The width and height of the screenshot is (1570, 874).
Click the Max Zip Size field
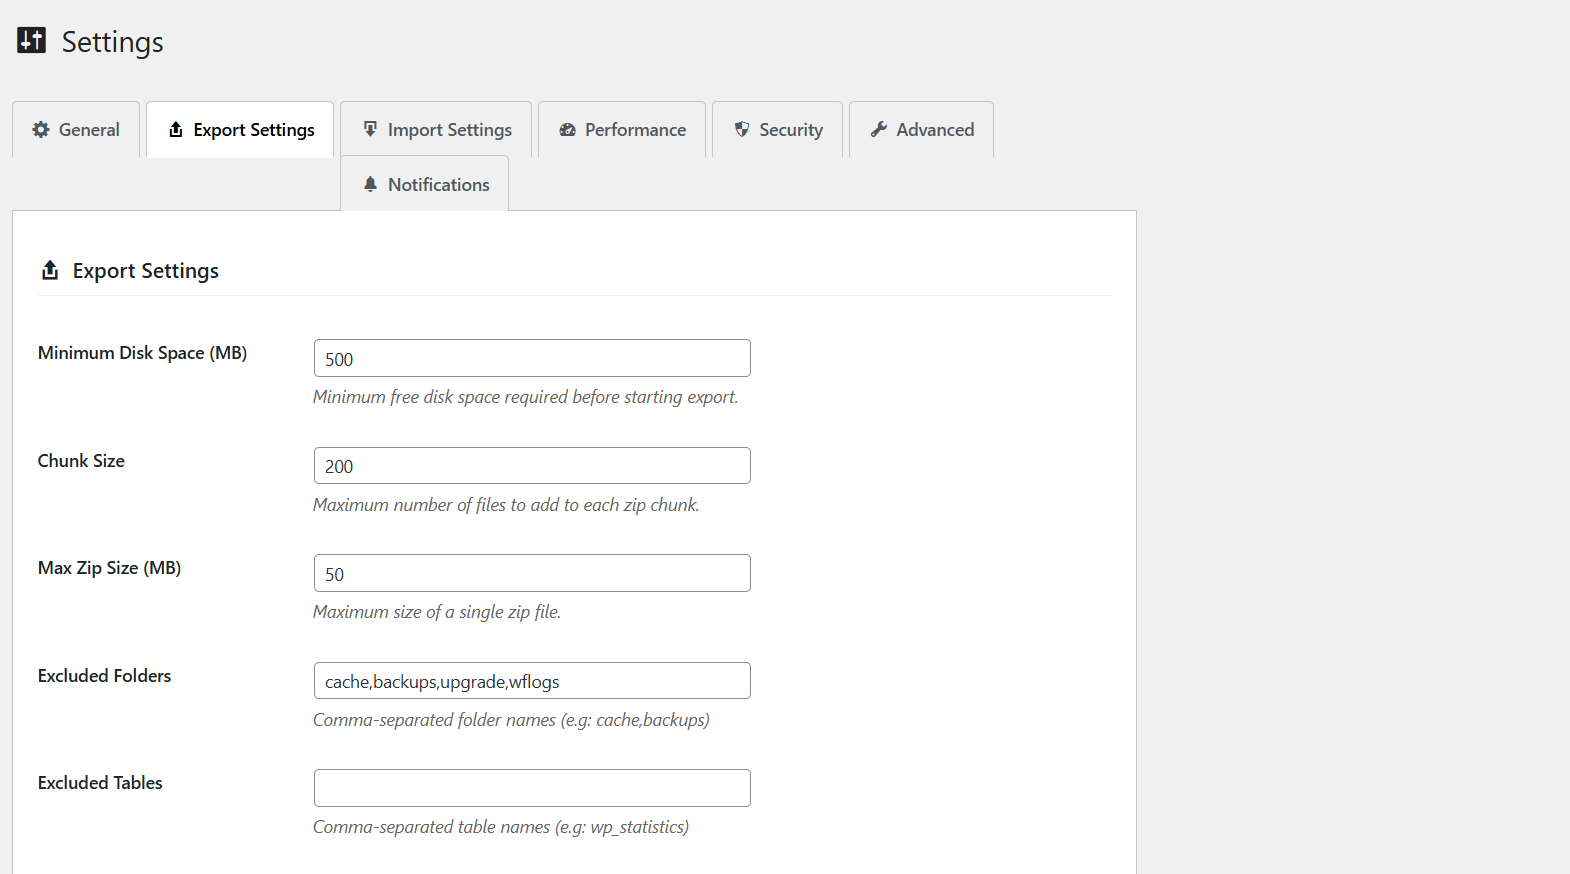coord(532,574)
